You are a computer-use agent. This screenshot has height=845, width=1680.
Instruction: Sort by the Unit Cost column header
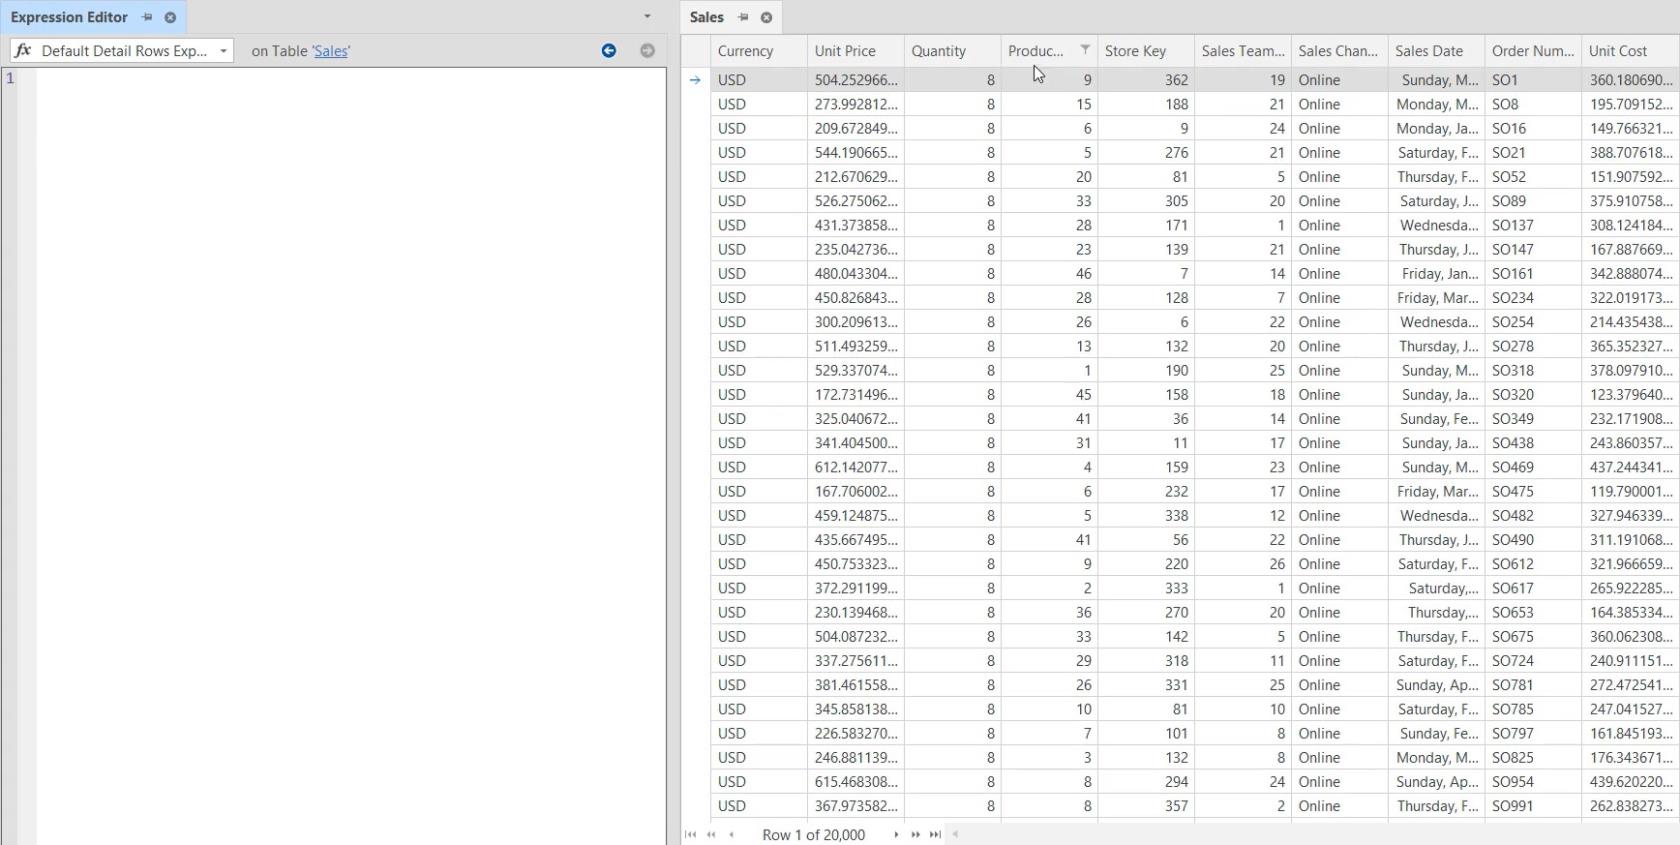[x=1630, y=51]
